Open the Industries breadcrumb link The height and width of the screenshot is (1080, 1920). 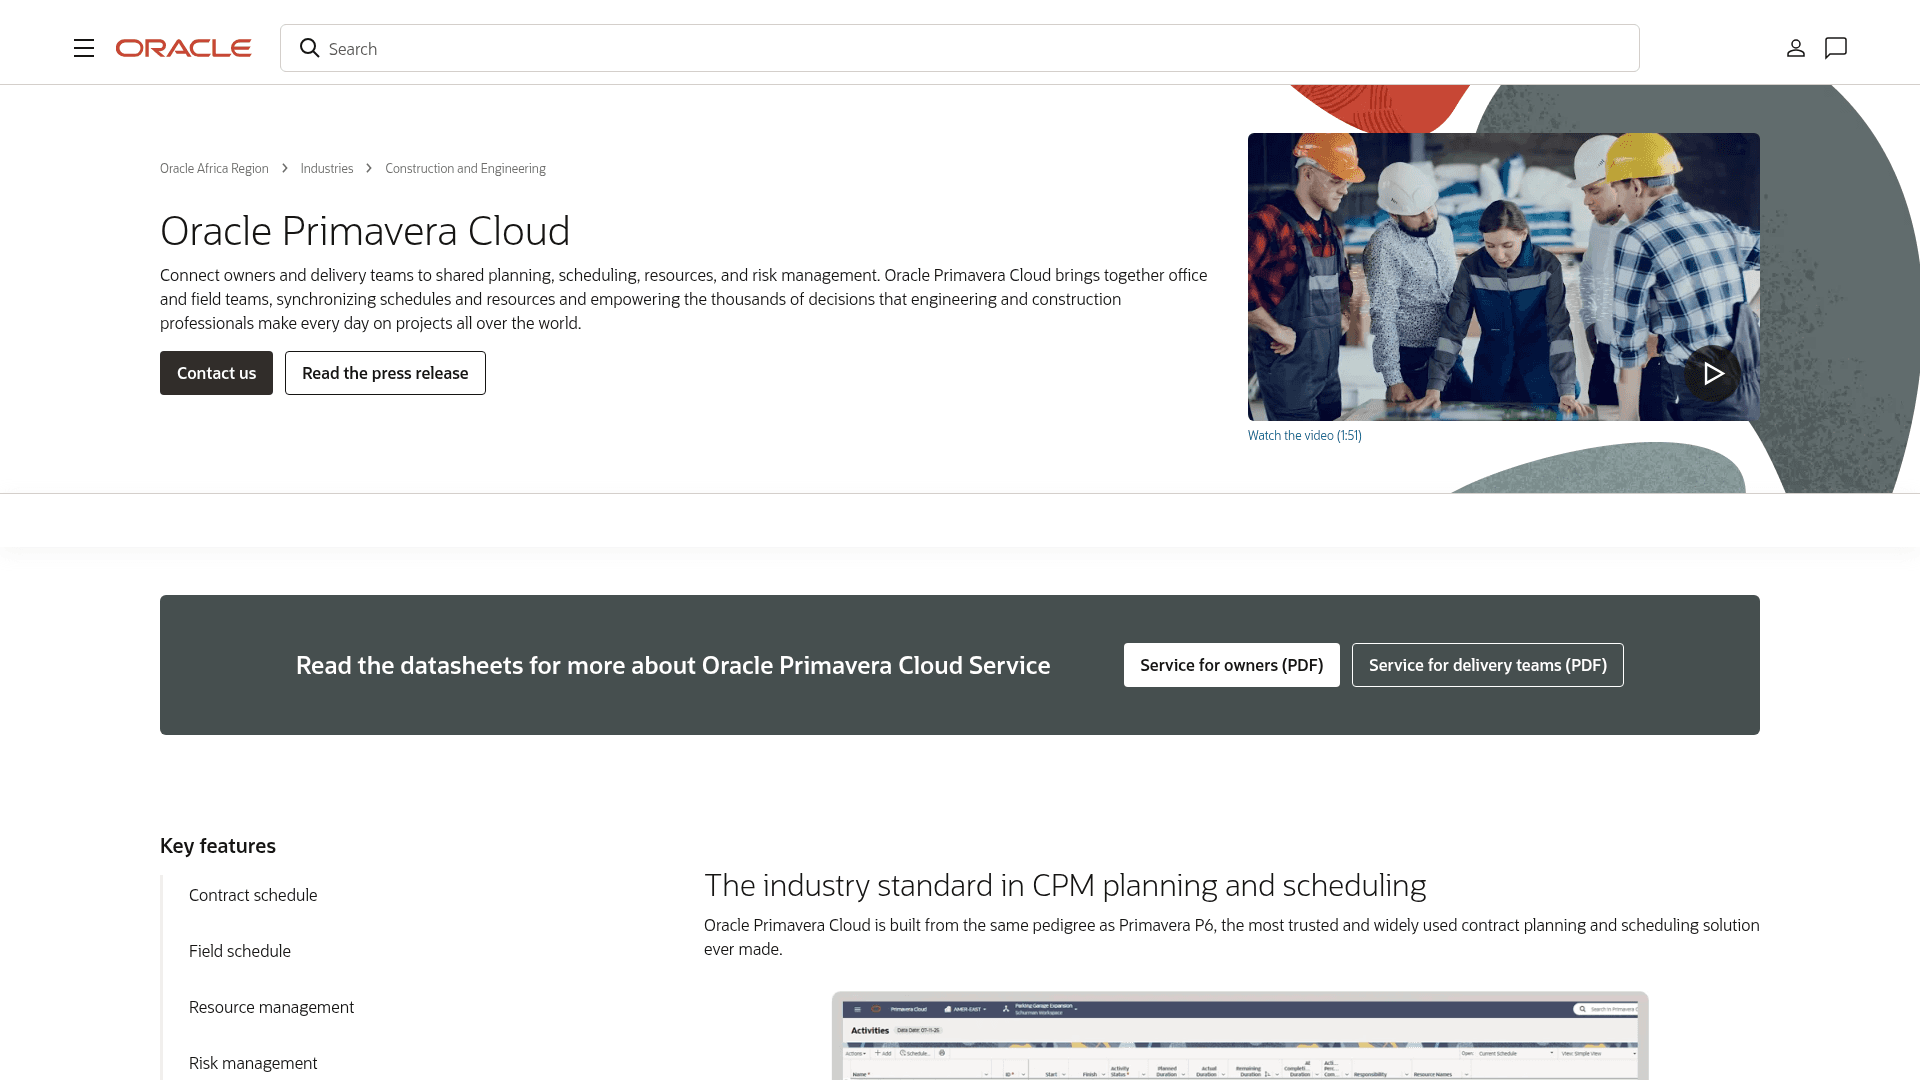[x=327, y=168]
